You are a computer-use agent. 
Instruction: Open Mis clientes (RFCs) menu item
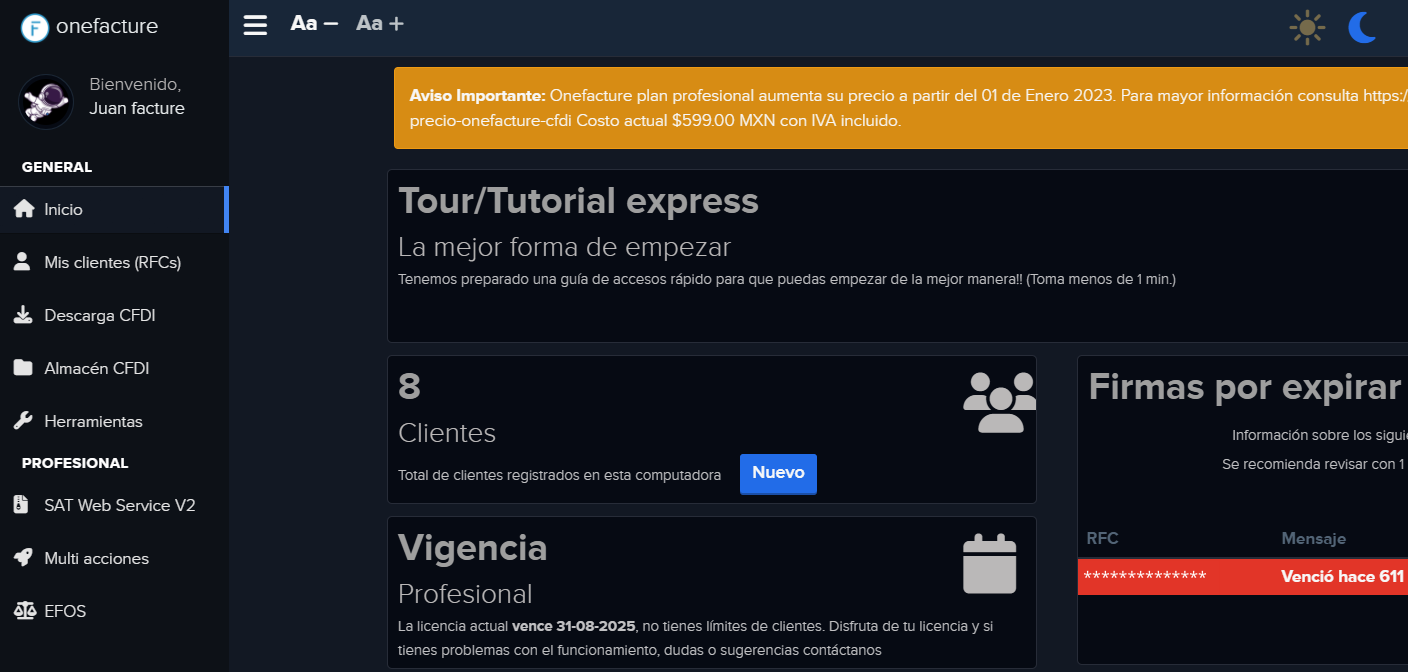pyautogui.click(x=112, y=262)
